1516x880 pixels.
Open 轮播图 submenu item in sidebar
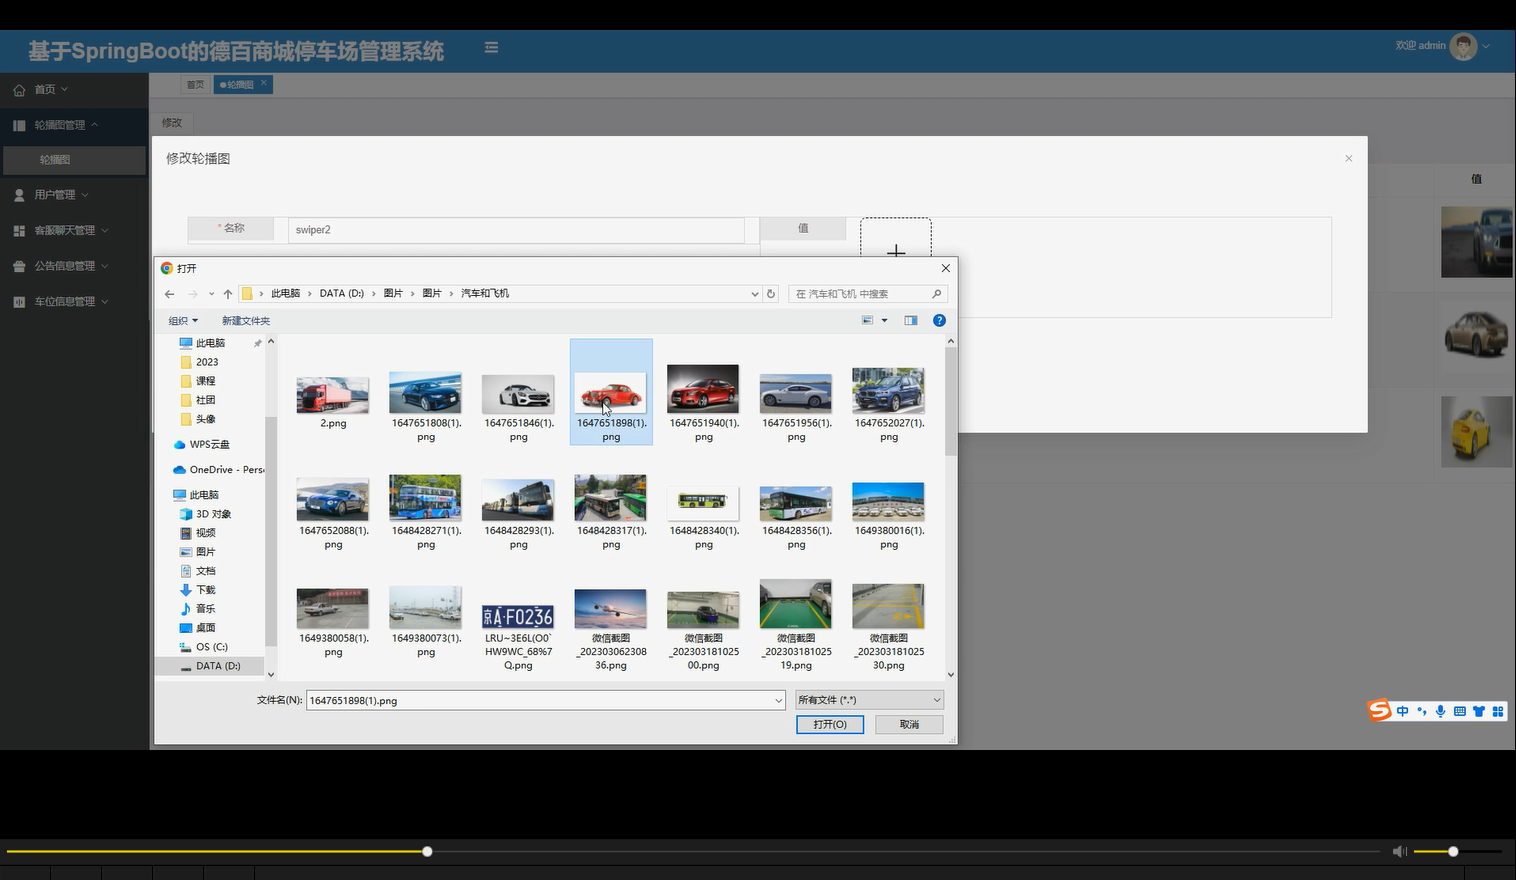(75, 160)
